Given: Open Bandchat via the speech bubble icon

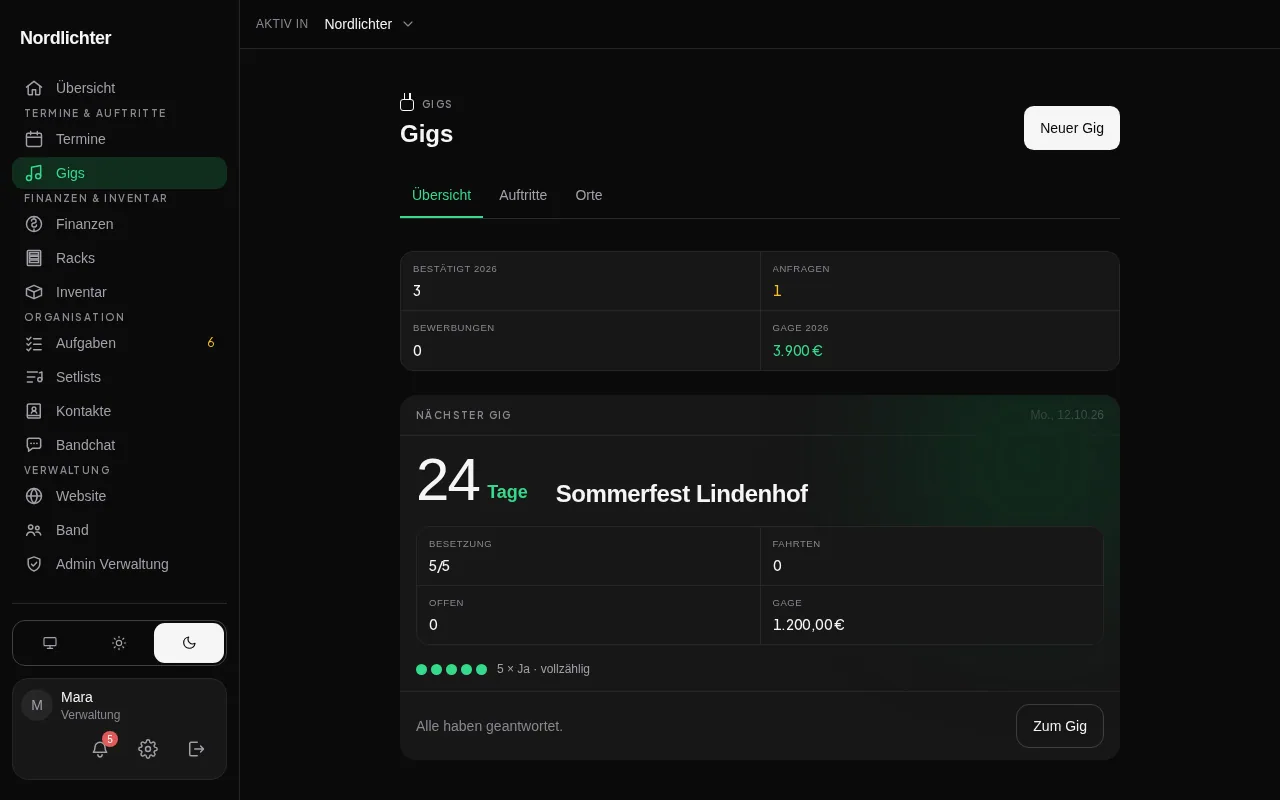Looking at the screenshot, I should tap(34, 445).
